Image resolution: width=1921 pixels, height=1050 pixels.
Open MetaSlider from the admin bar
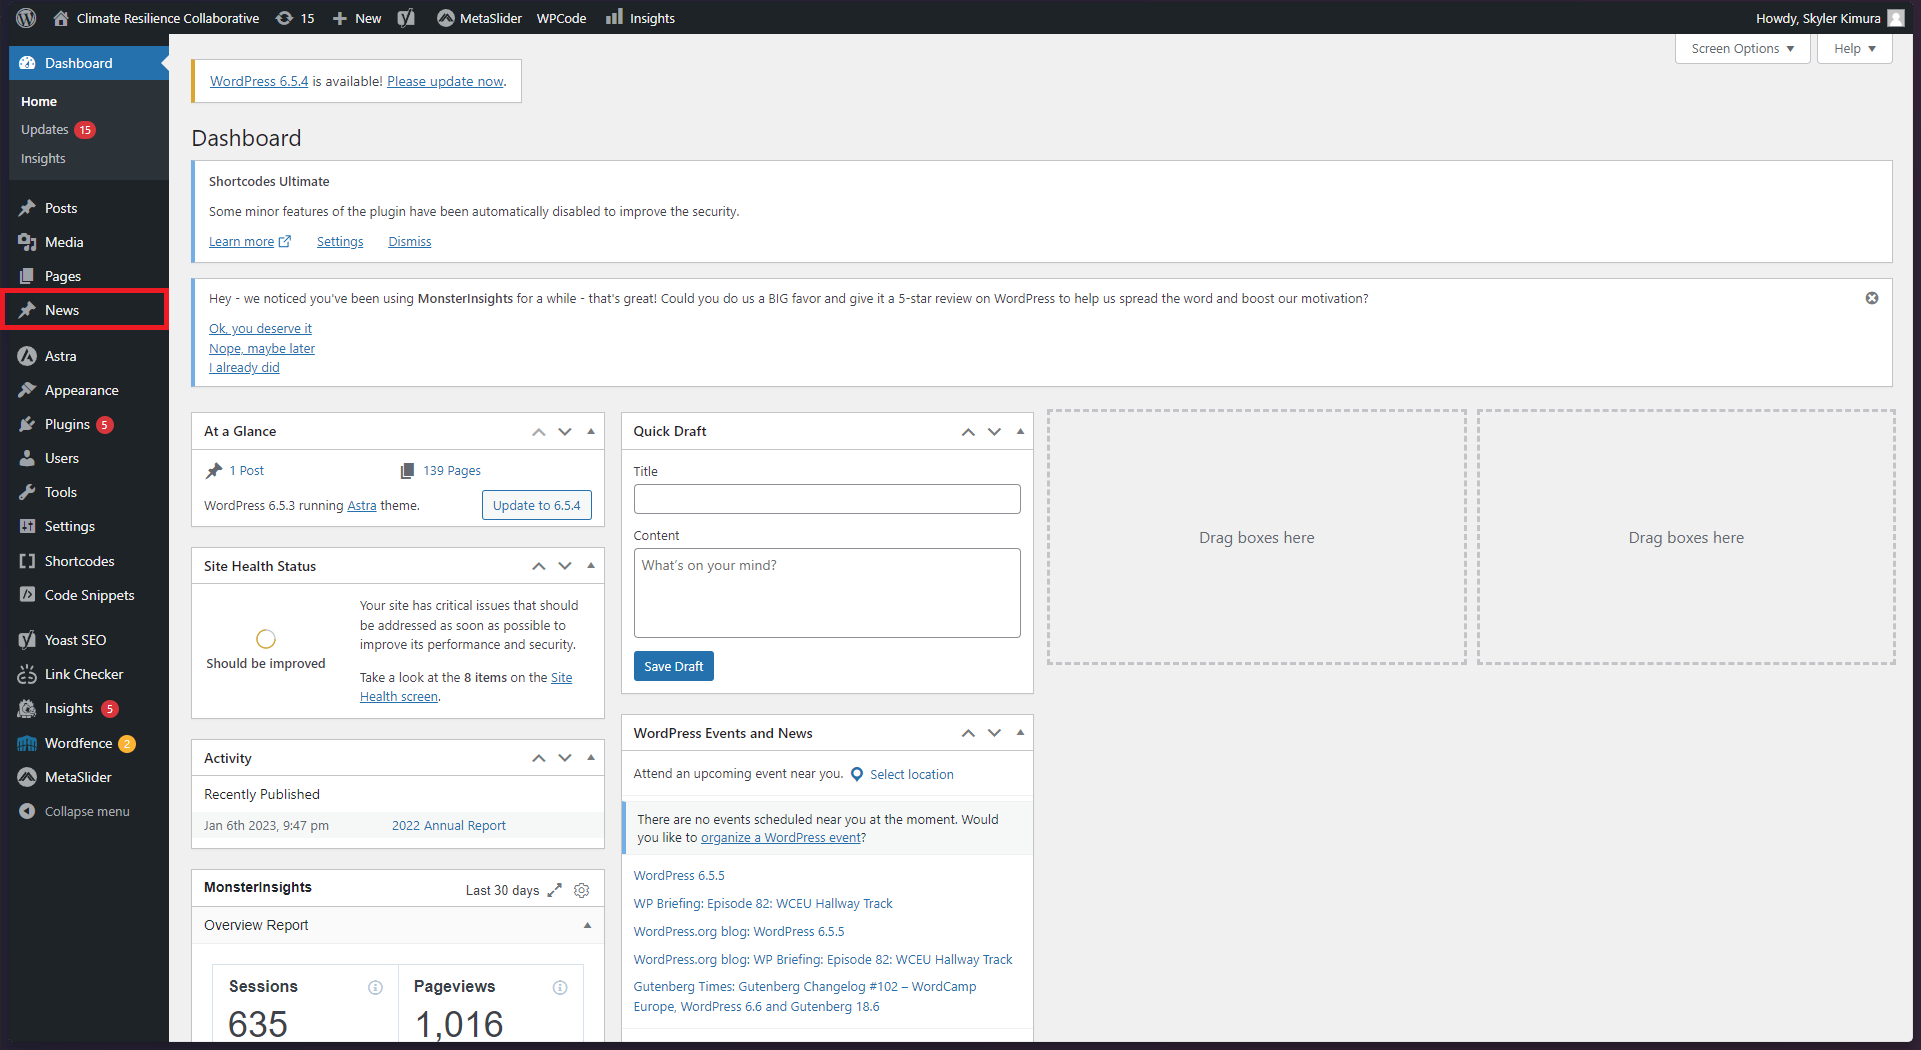pyautogui.click(x=479, y=18)
